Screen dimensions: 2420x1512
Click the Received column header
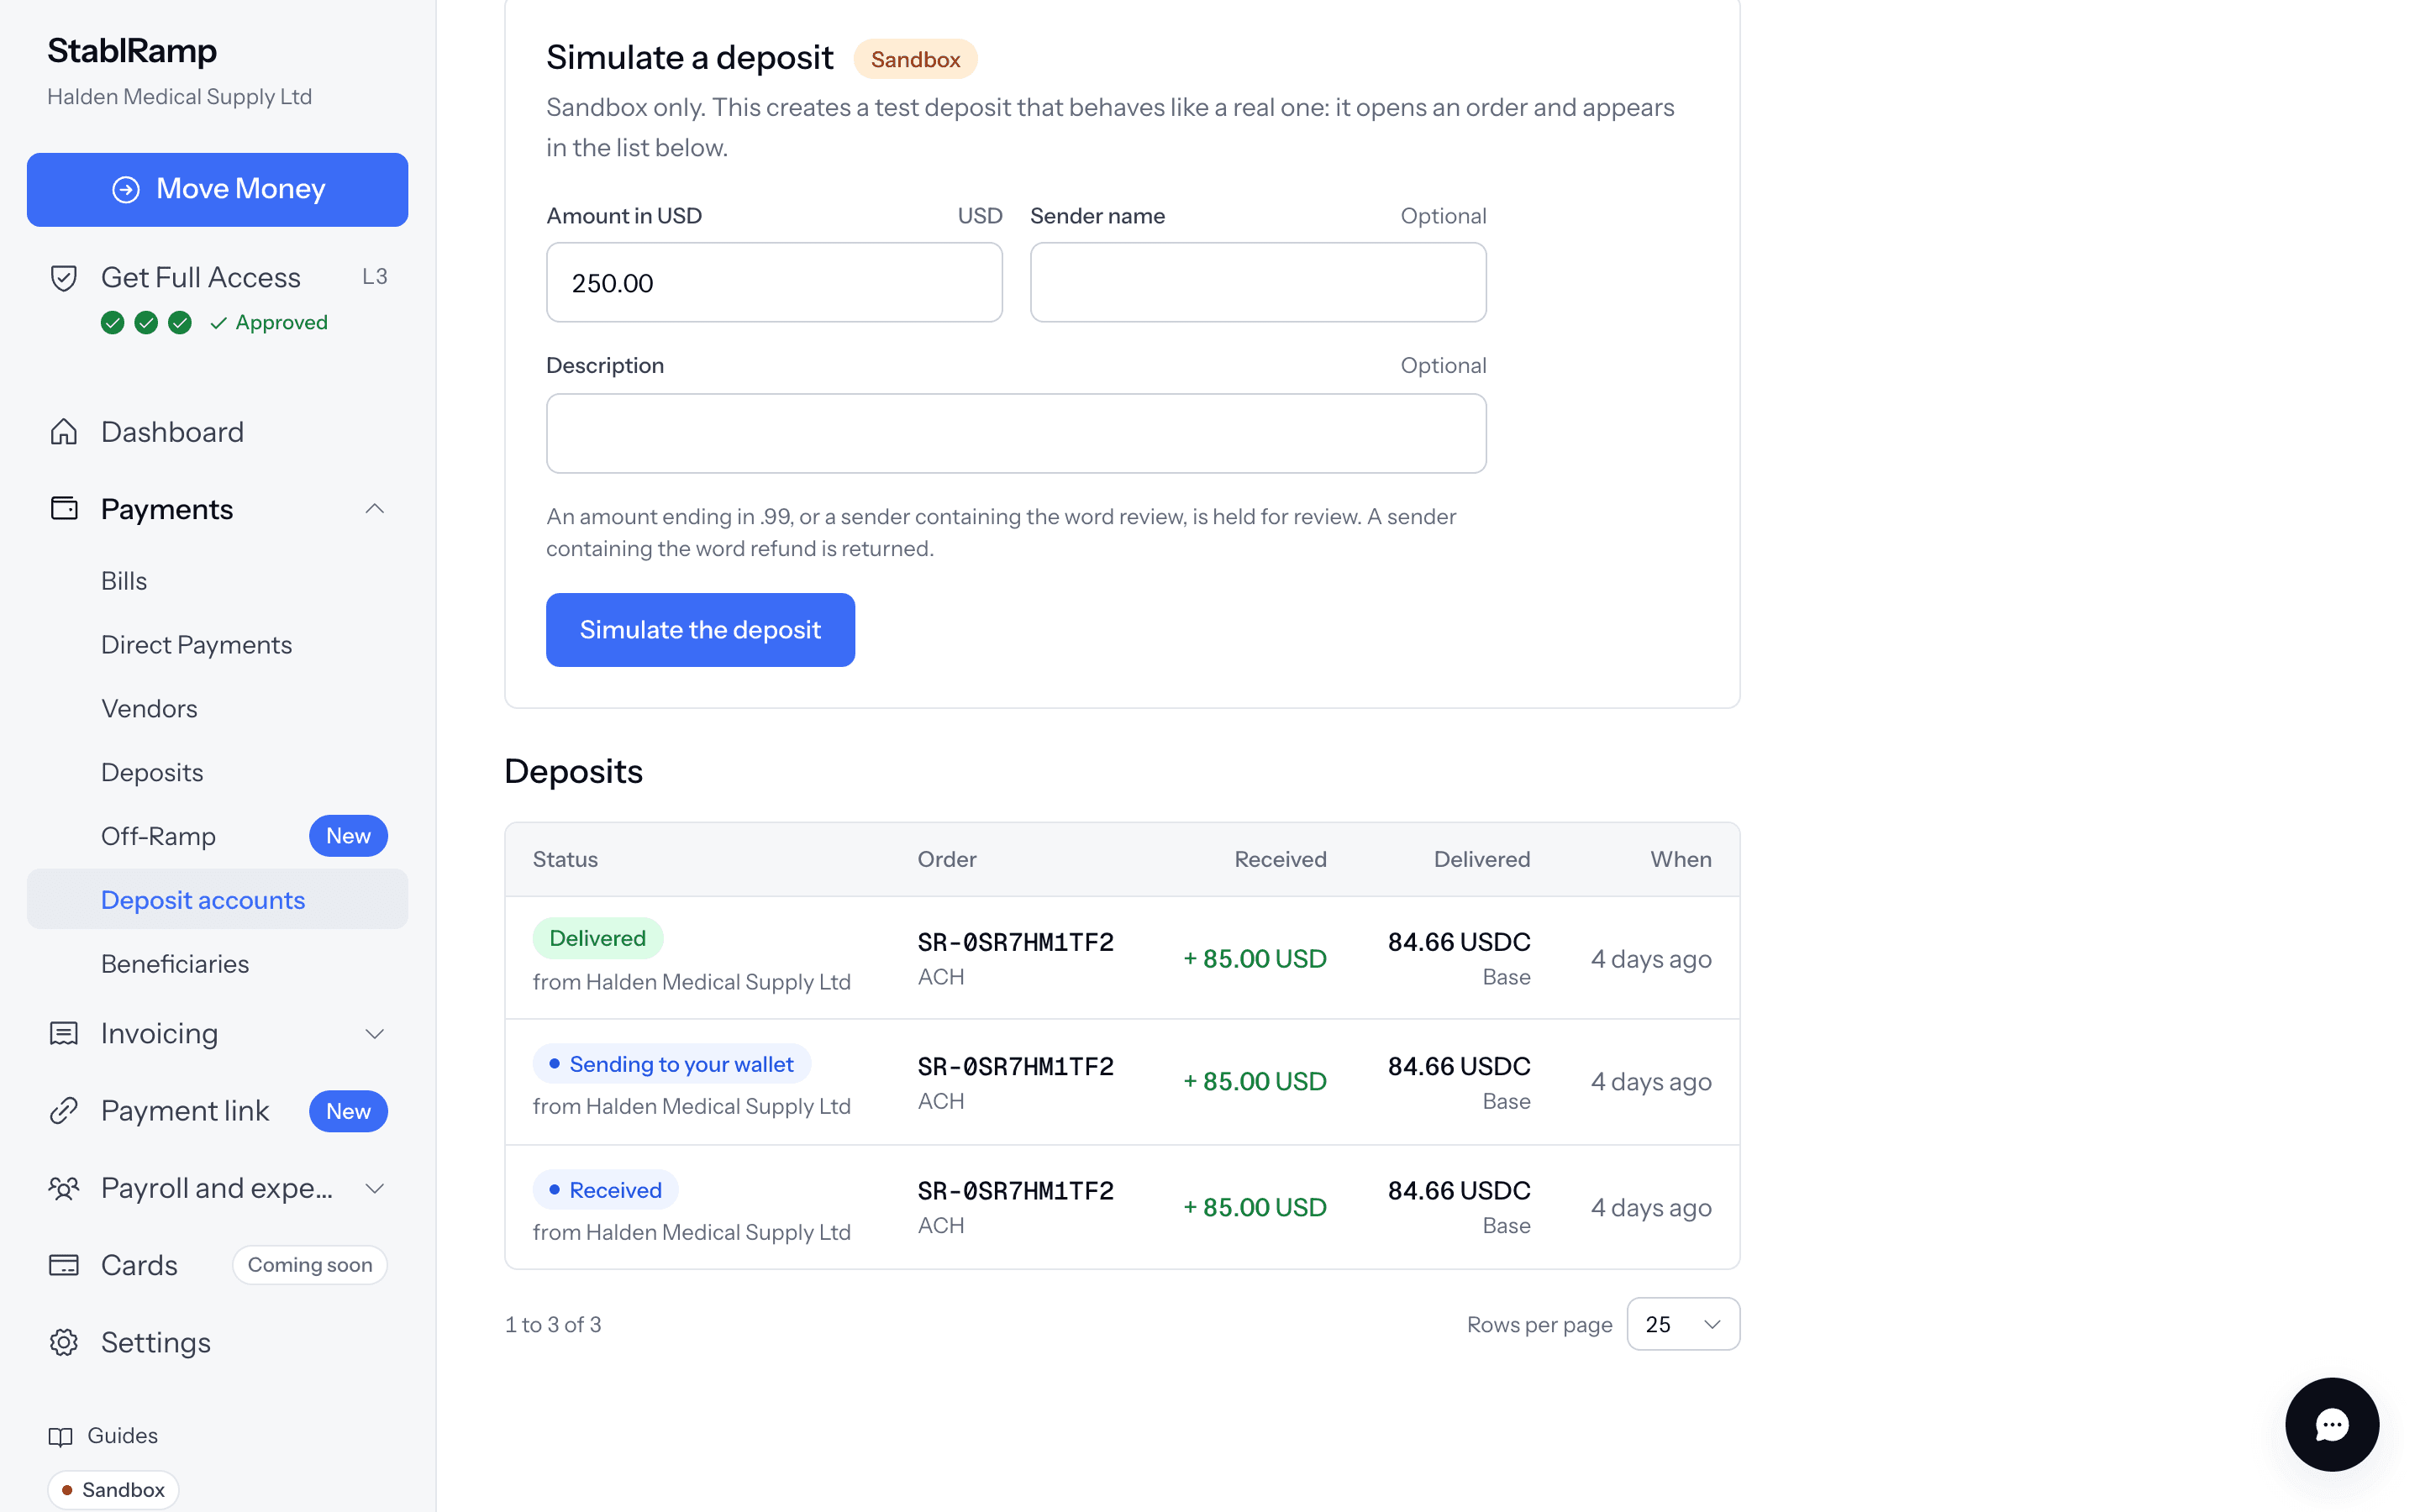[1280, 859]
